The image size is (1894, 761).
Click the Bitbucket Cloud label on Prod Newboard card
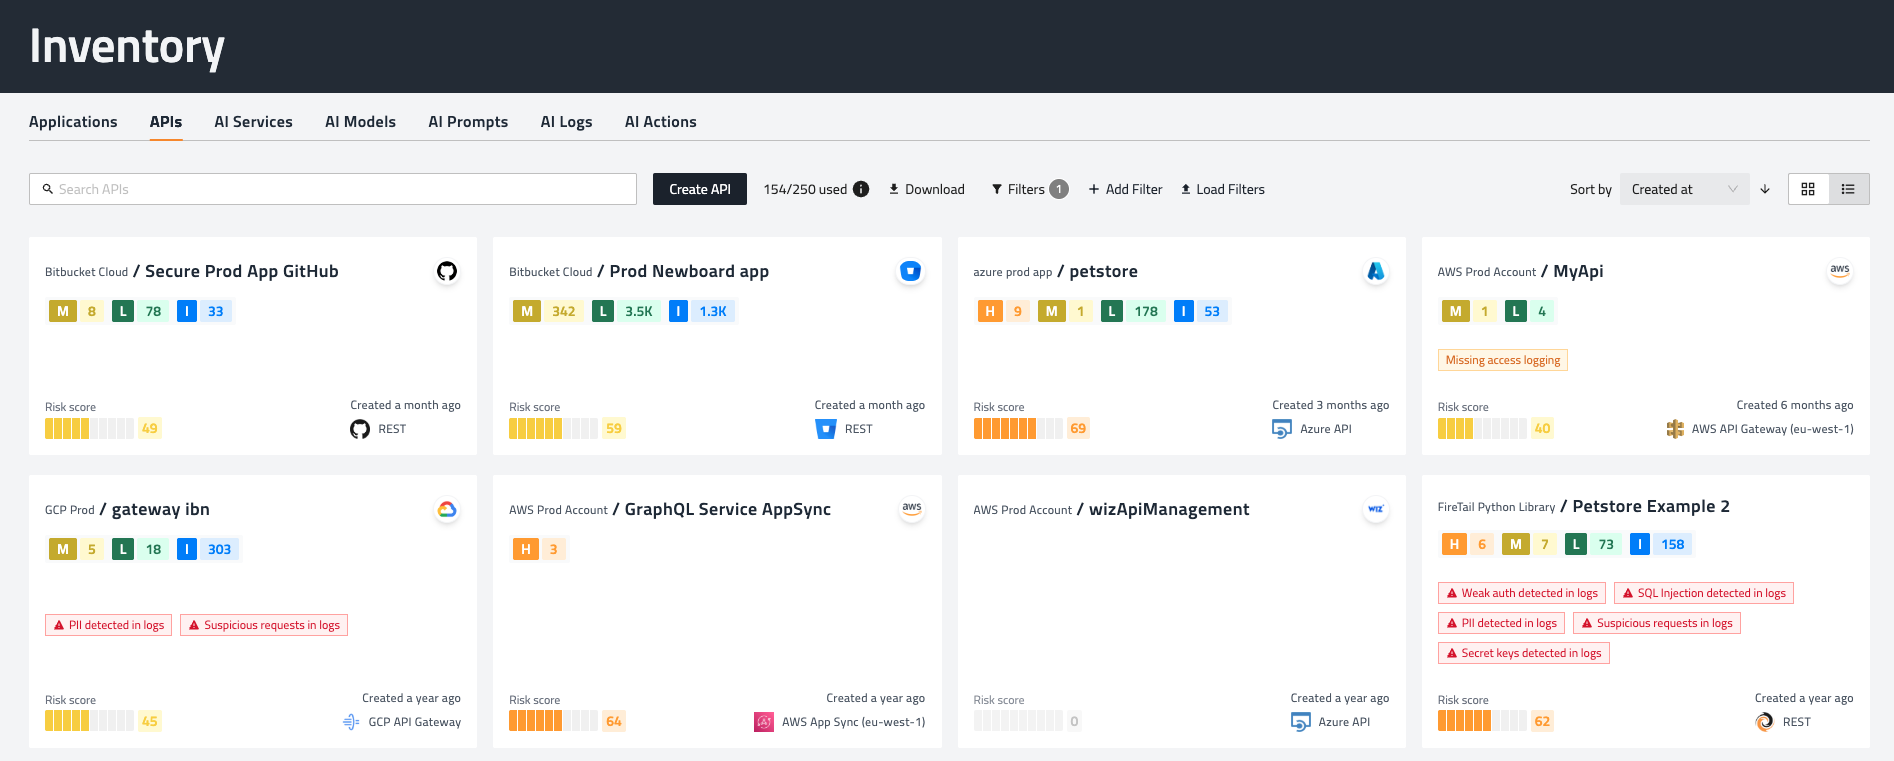tap(550, 272)
